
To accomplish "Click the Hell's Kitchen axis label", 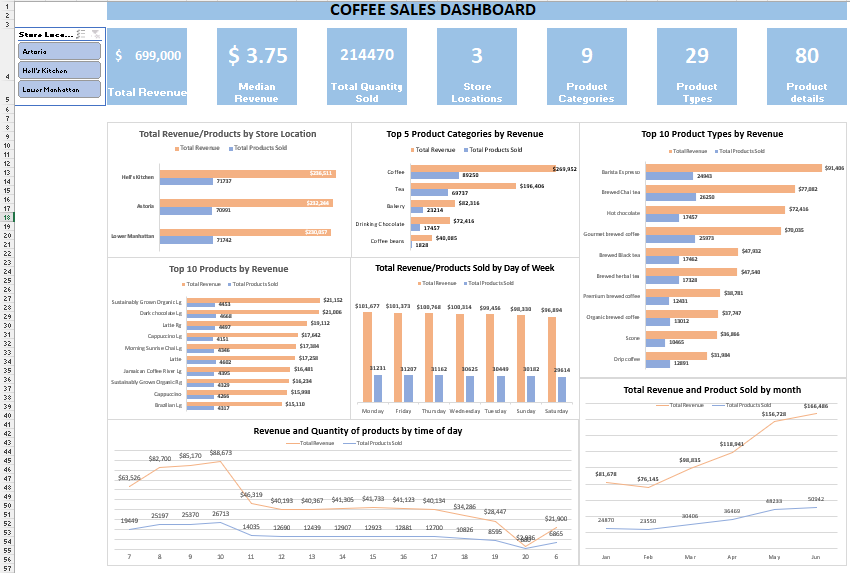I will click(138, 177).
